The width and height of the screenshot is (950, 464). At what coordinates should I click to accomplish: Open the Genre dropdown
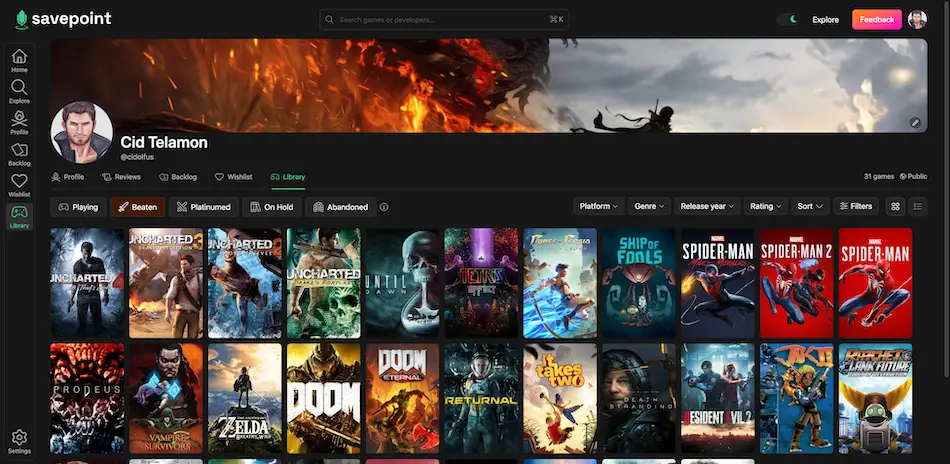point(649,207)
